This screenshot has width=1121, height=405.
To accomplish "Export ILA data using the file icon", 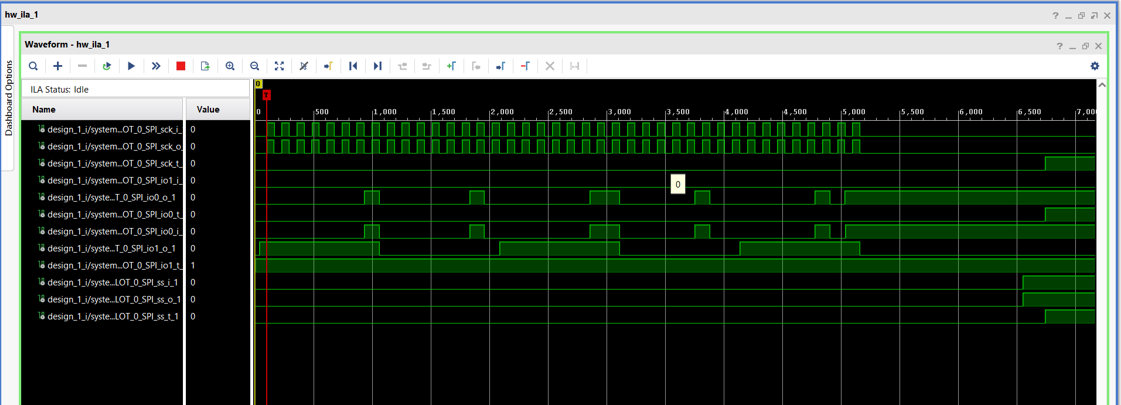I will coord(205,66).
